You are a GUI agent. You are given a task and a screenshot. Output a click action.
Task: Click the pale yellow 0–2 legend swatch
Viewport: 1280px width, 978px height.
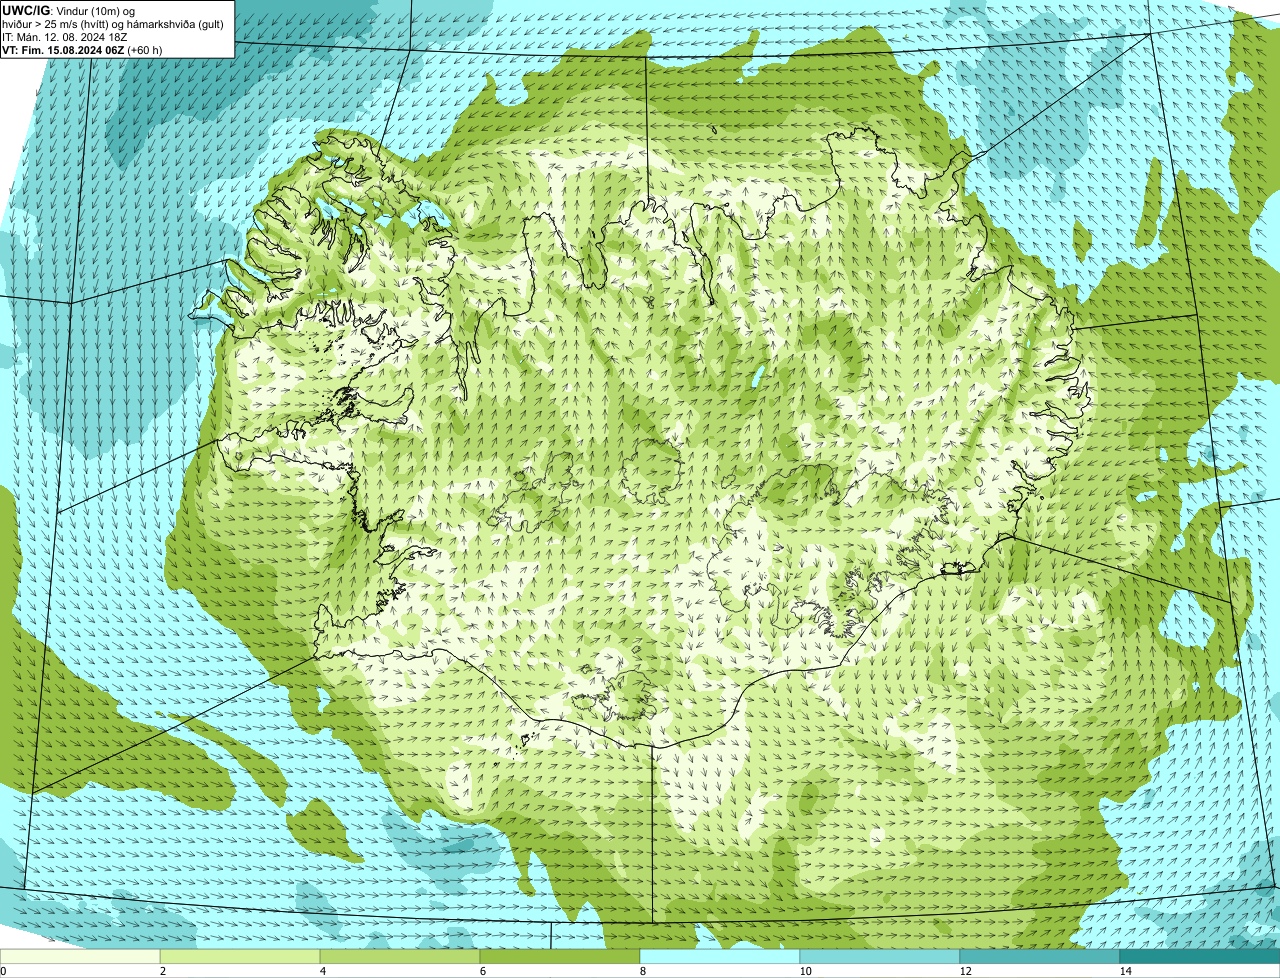pos(80,956)
